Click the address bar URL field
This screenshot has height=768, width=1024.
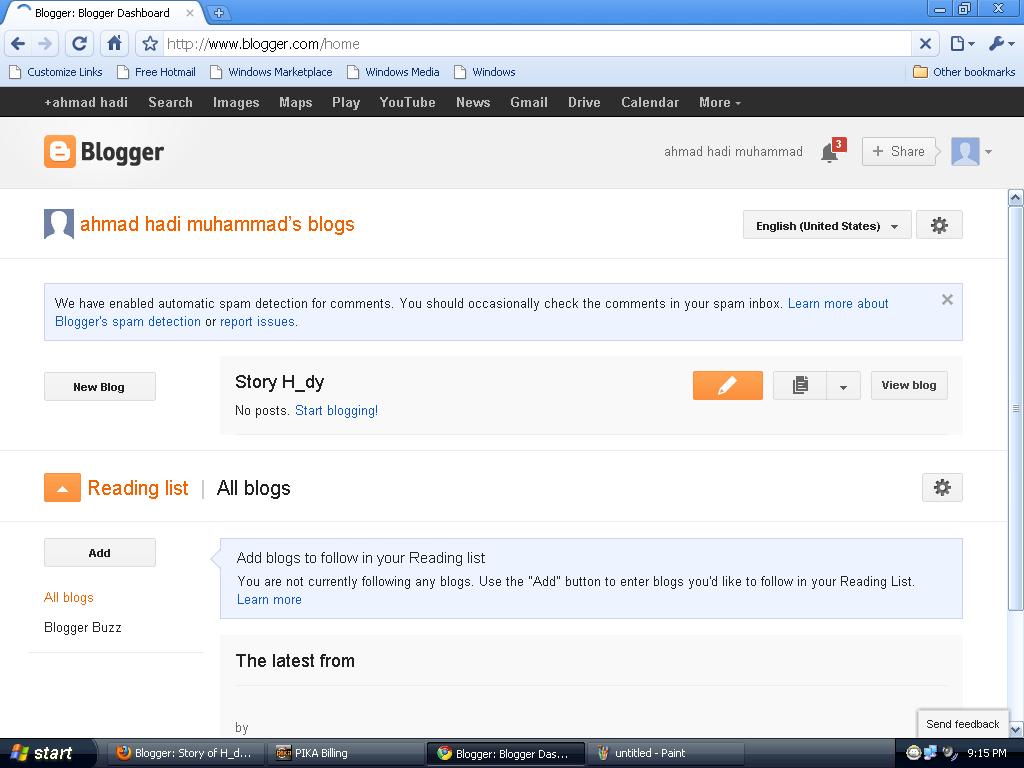[x=537, y=44]
